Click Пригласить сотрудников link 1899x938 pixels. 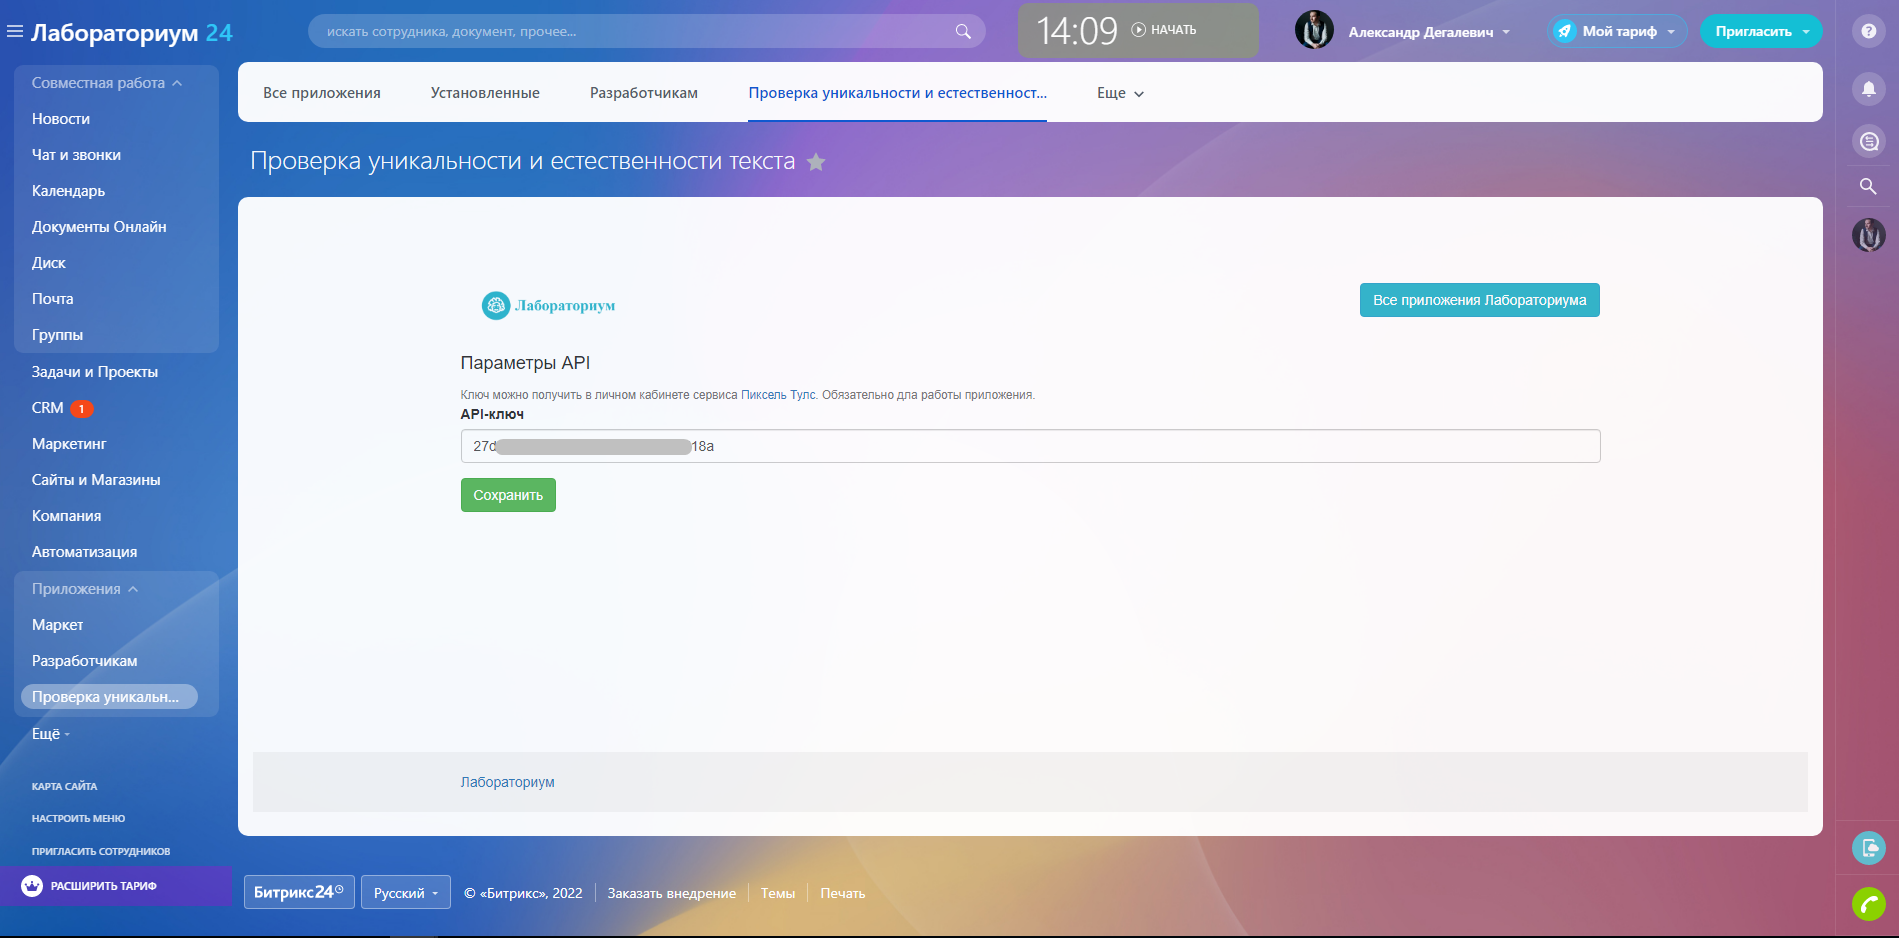pos(101,852)
